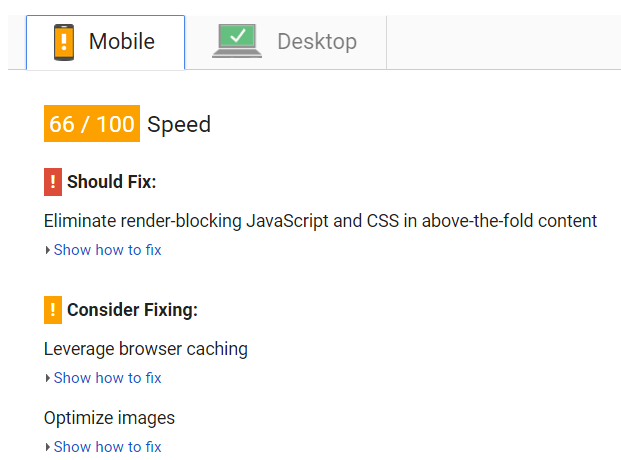Select the Should Fix heading text
Image resolution: width=621 pixels, height=460 pixels.
click(x=112, y=182)
